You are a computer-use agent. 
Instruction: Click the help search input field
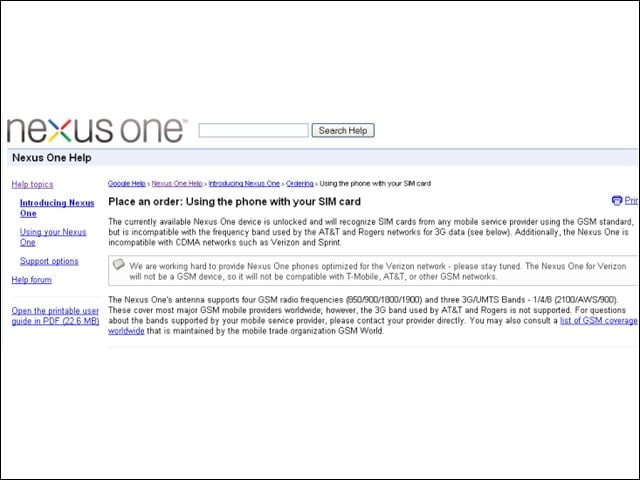click(253, 131)
